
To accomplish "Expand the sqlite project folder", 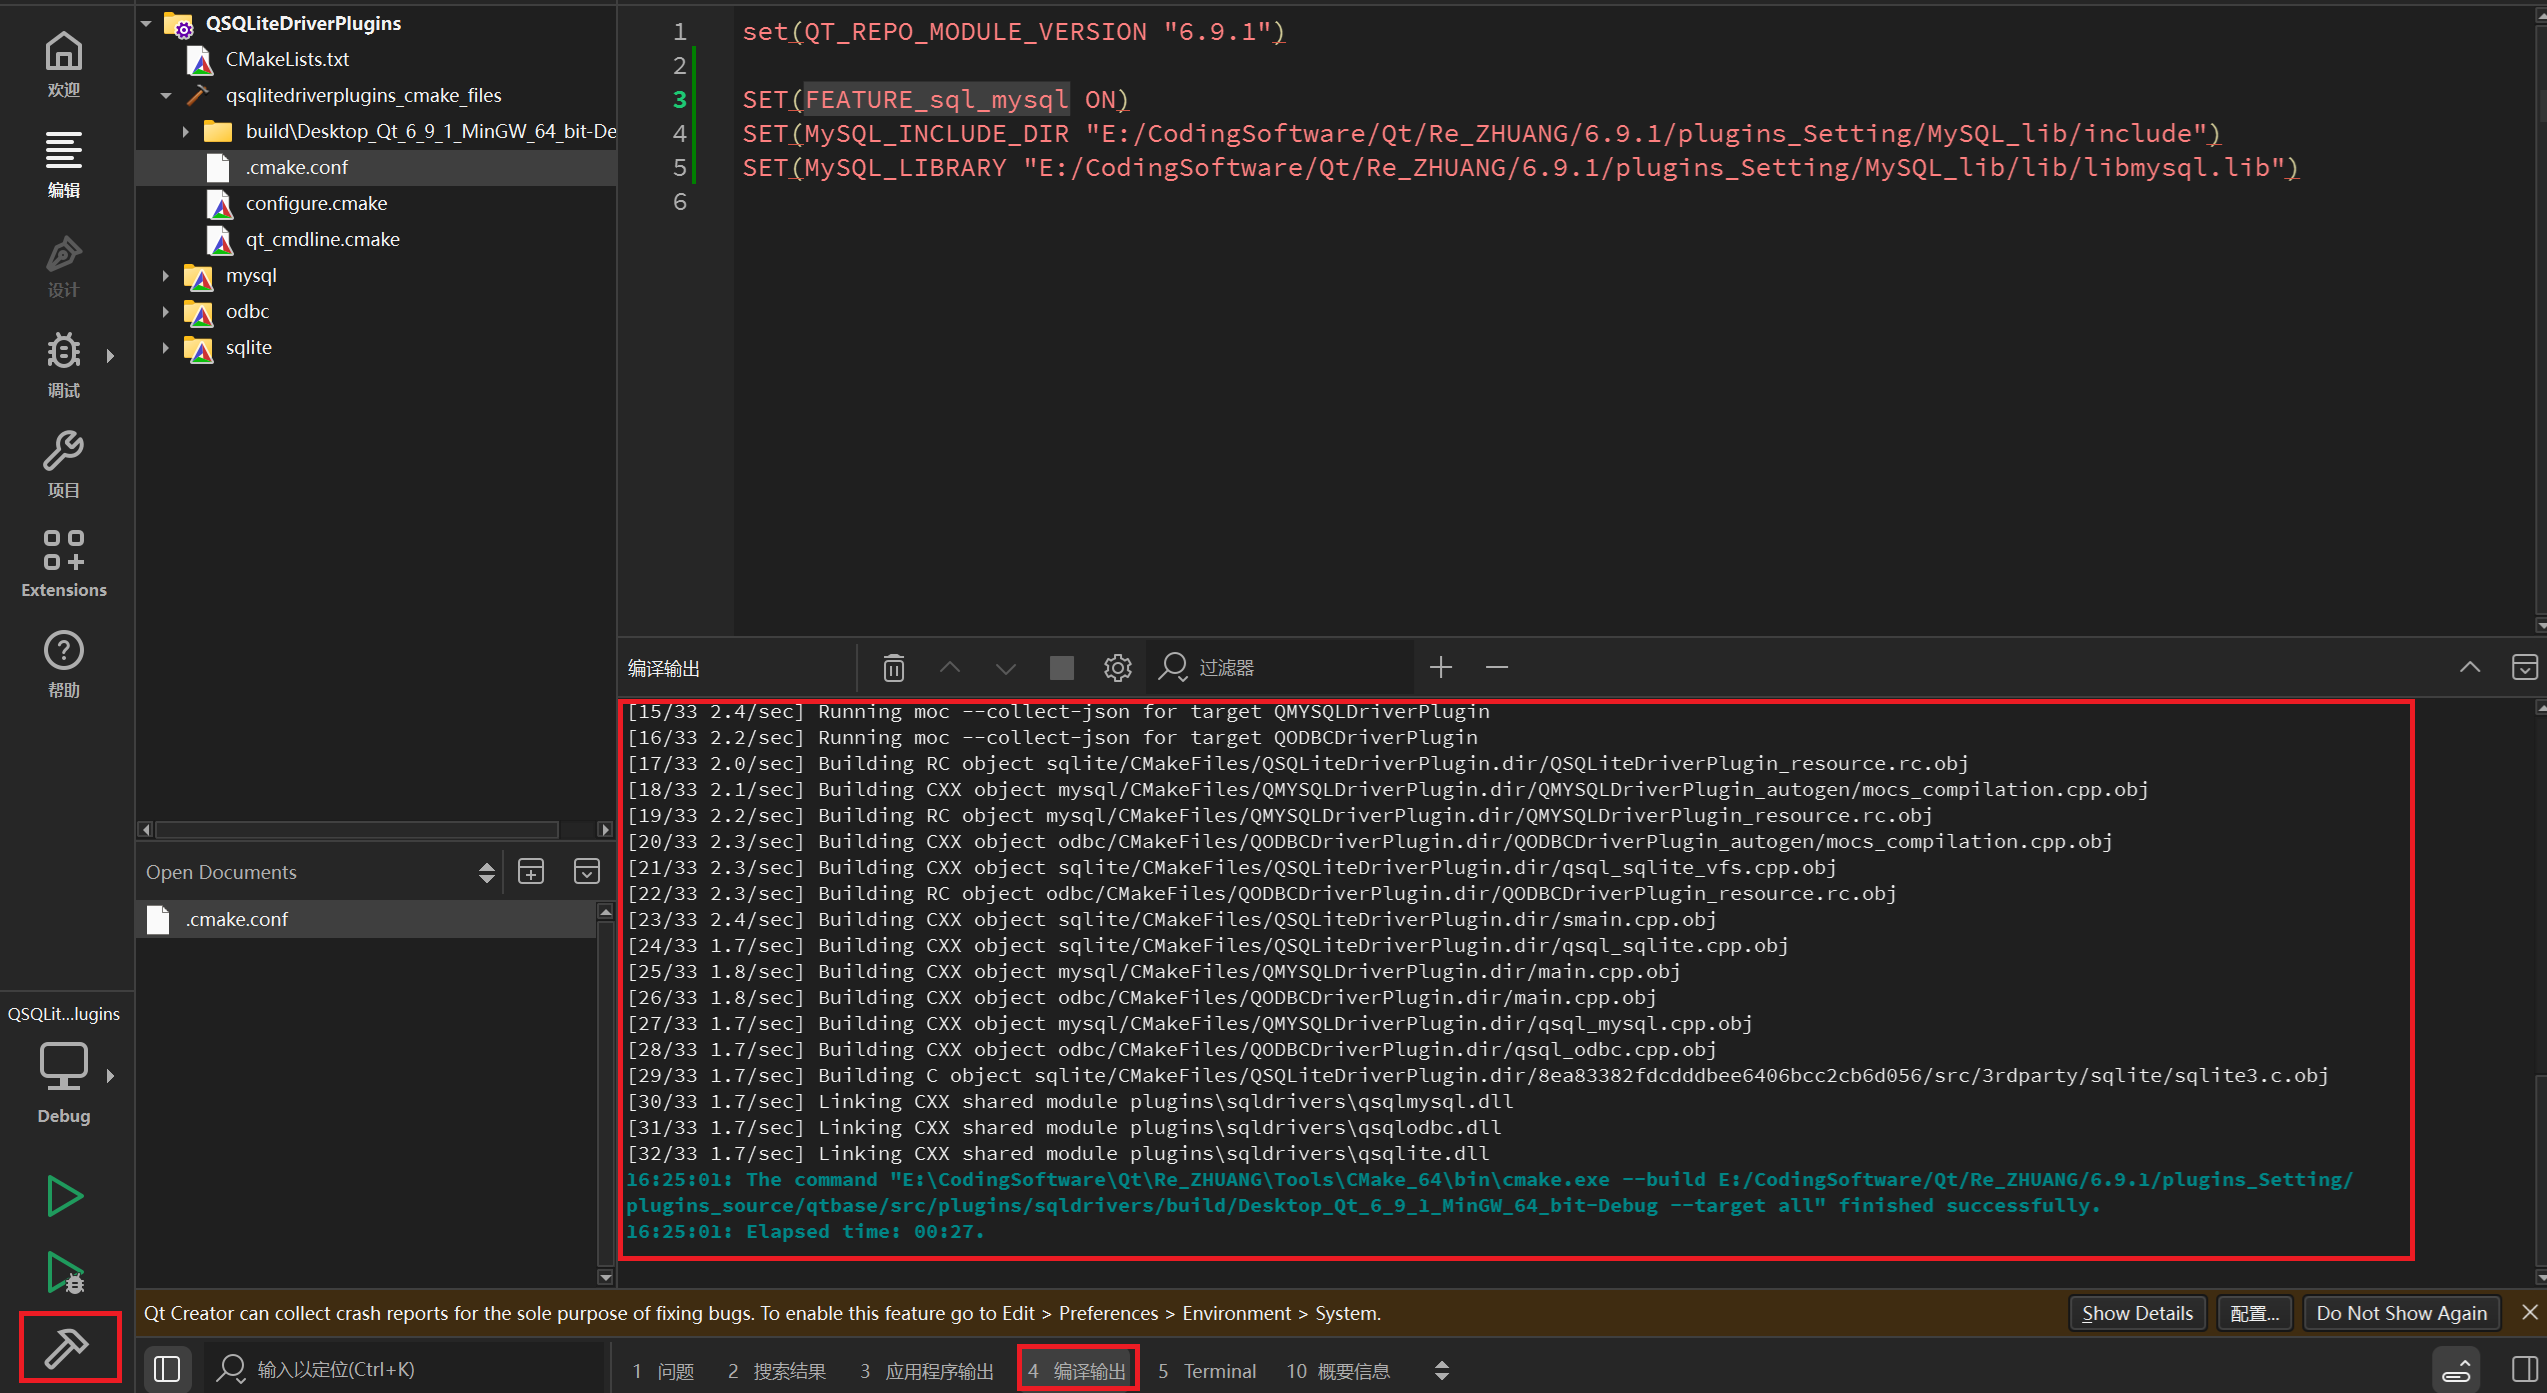I will 166,348.
